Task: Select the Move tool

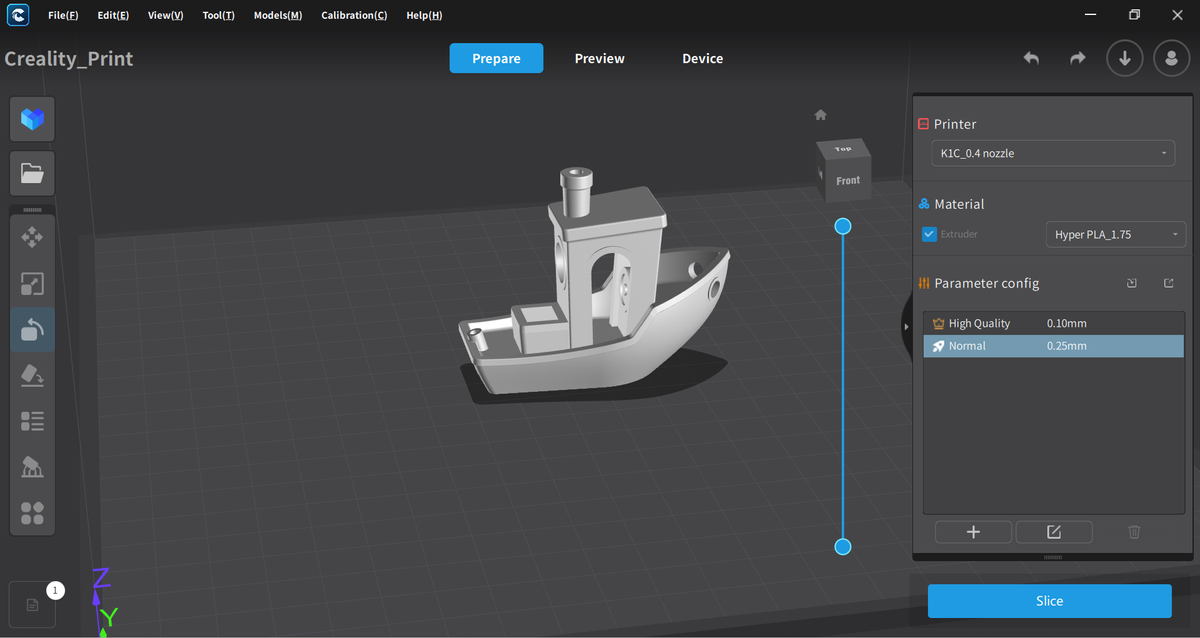Action: 32,237
